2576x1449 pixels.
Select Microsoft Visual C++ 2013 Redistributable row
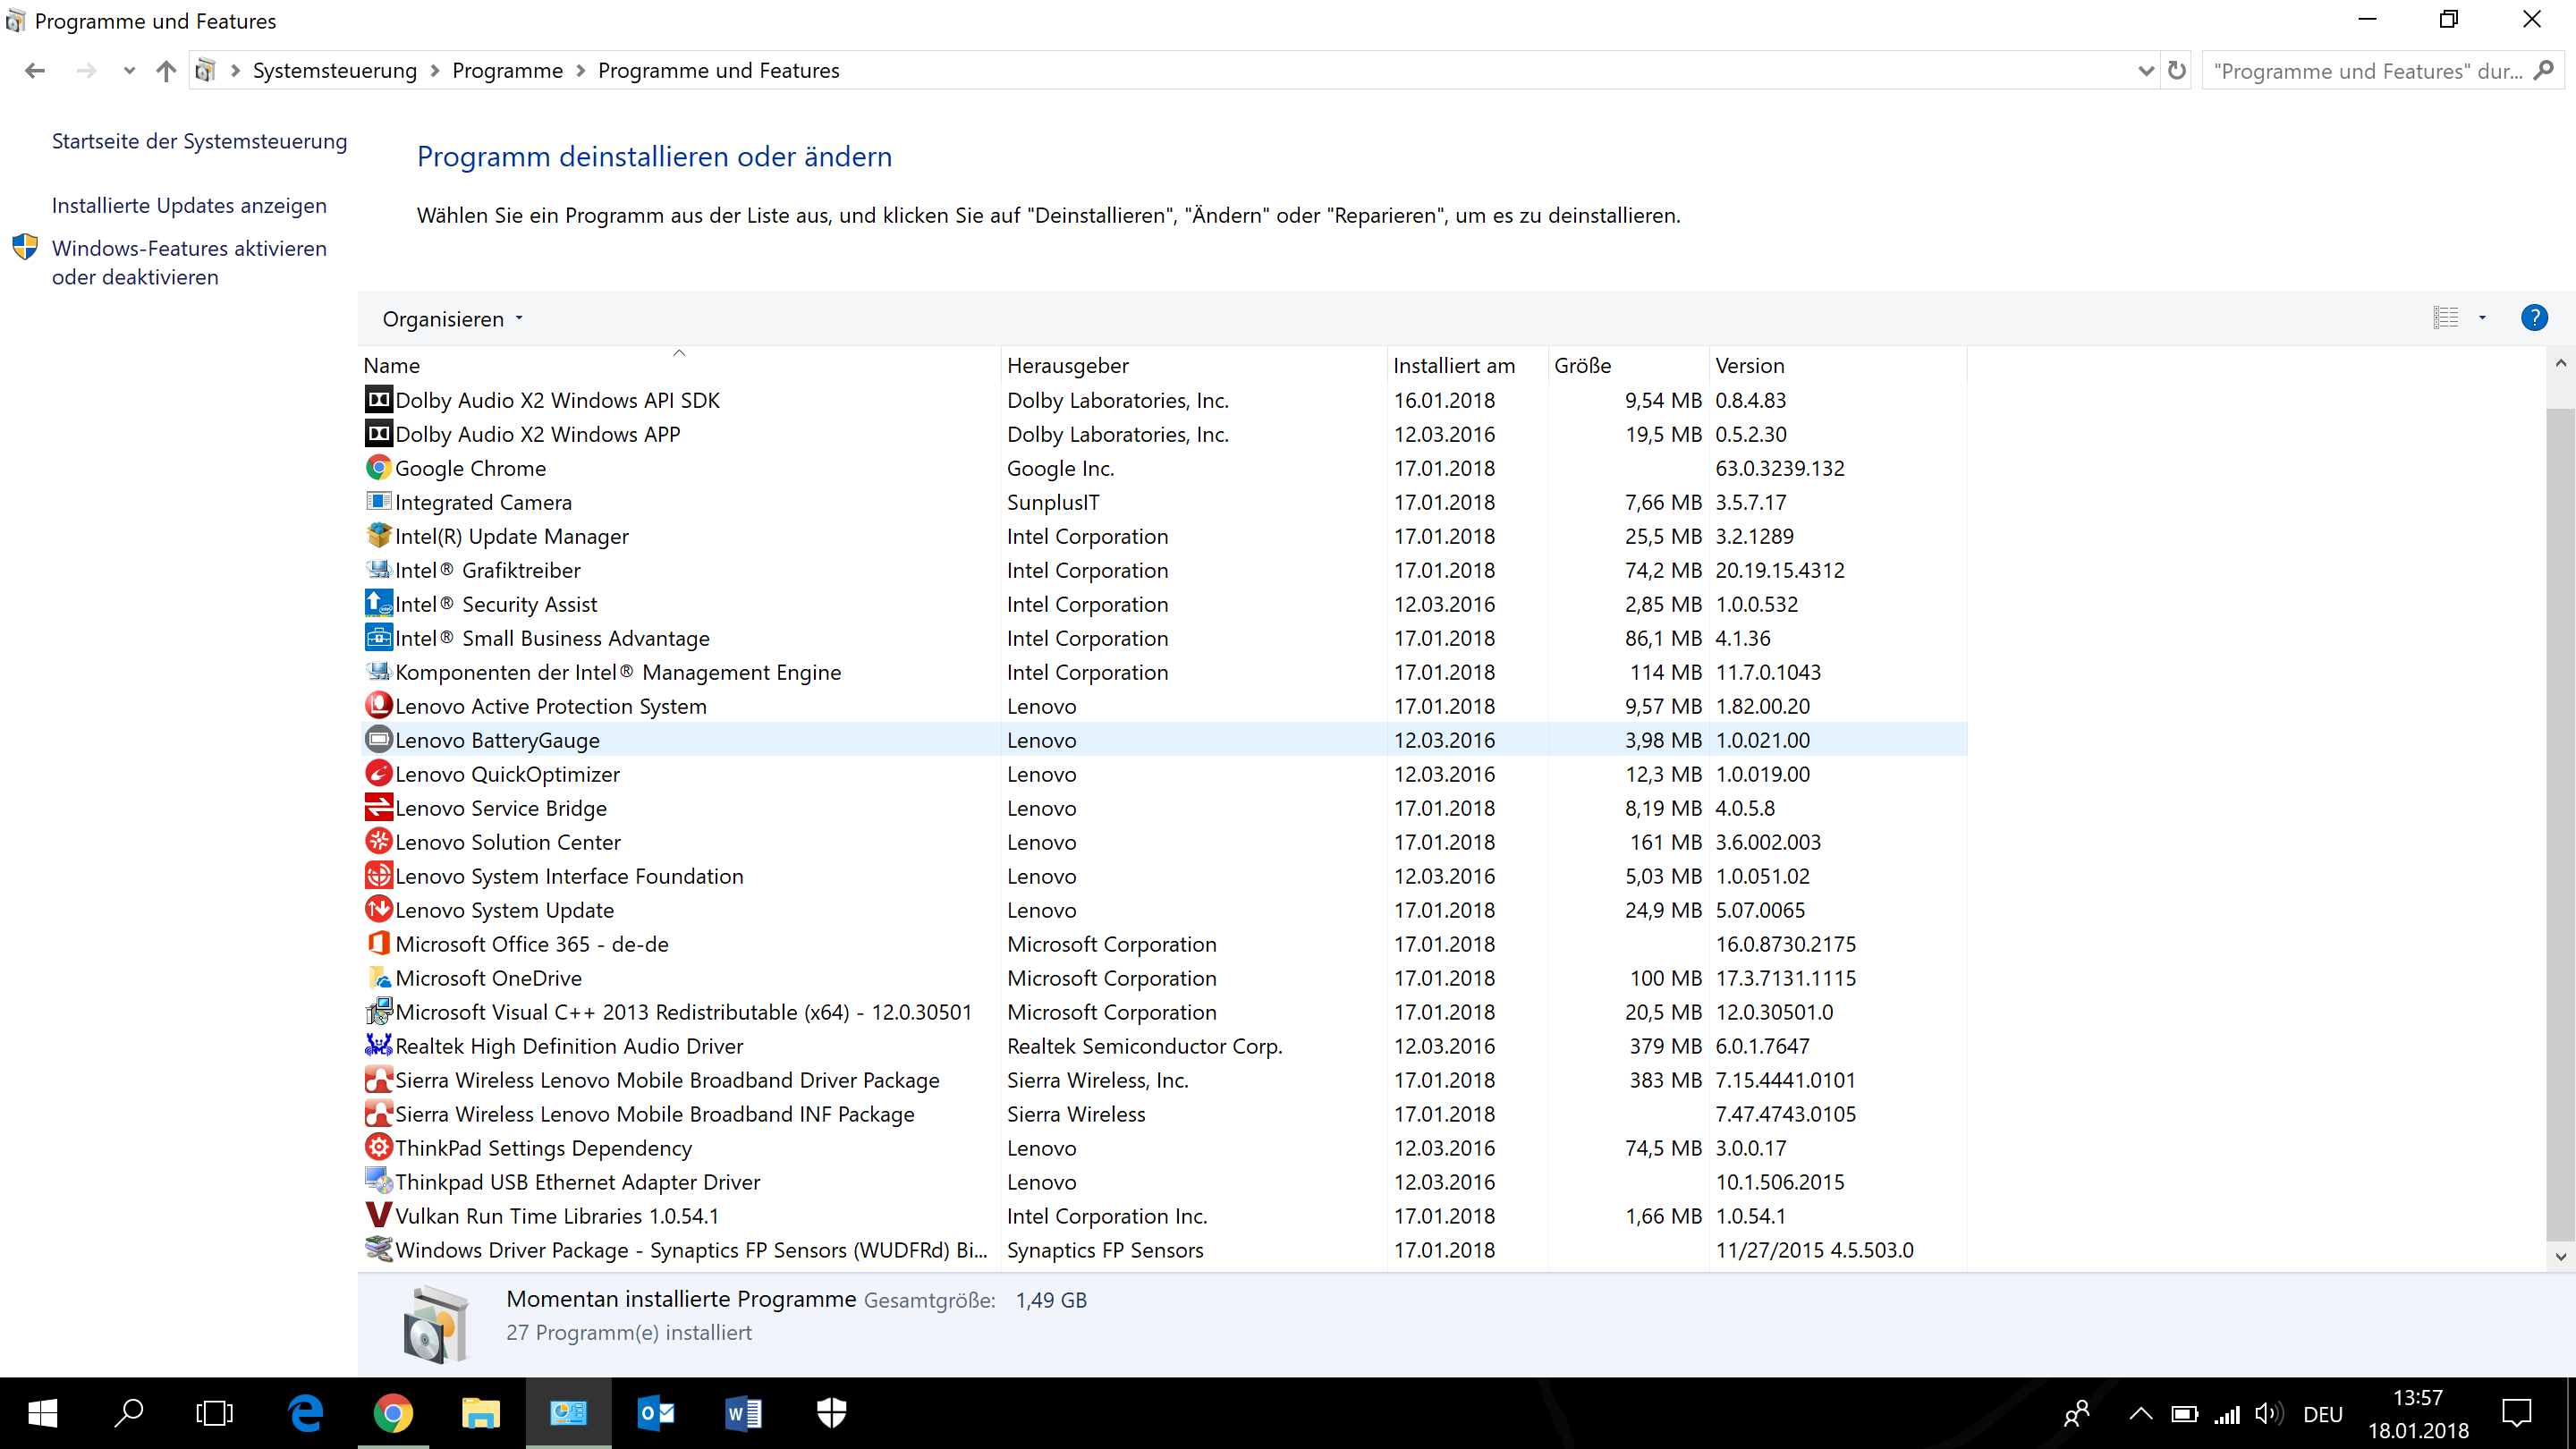point(1162,1012)
